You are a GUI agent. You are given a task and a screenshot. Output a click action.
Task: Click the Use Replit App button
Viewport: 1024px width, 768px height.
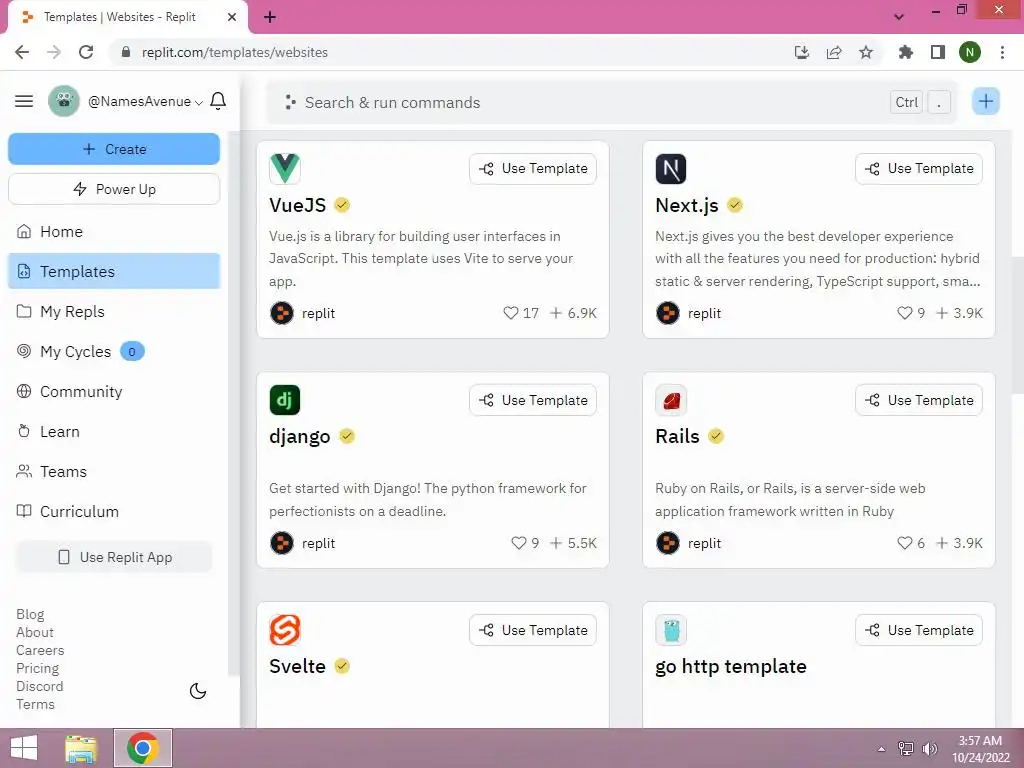pos(114,557)
